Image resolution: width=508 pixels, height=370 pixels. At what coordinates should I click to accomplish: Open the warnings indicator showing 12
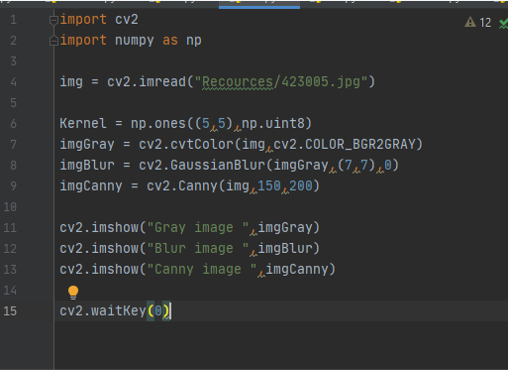tap(478, 23)
